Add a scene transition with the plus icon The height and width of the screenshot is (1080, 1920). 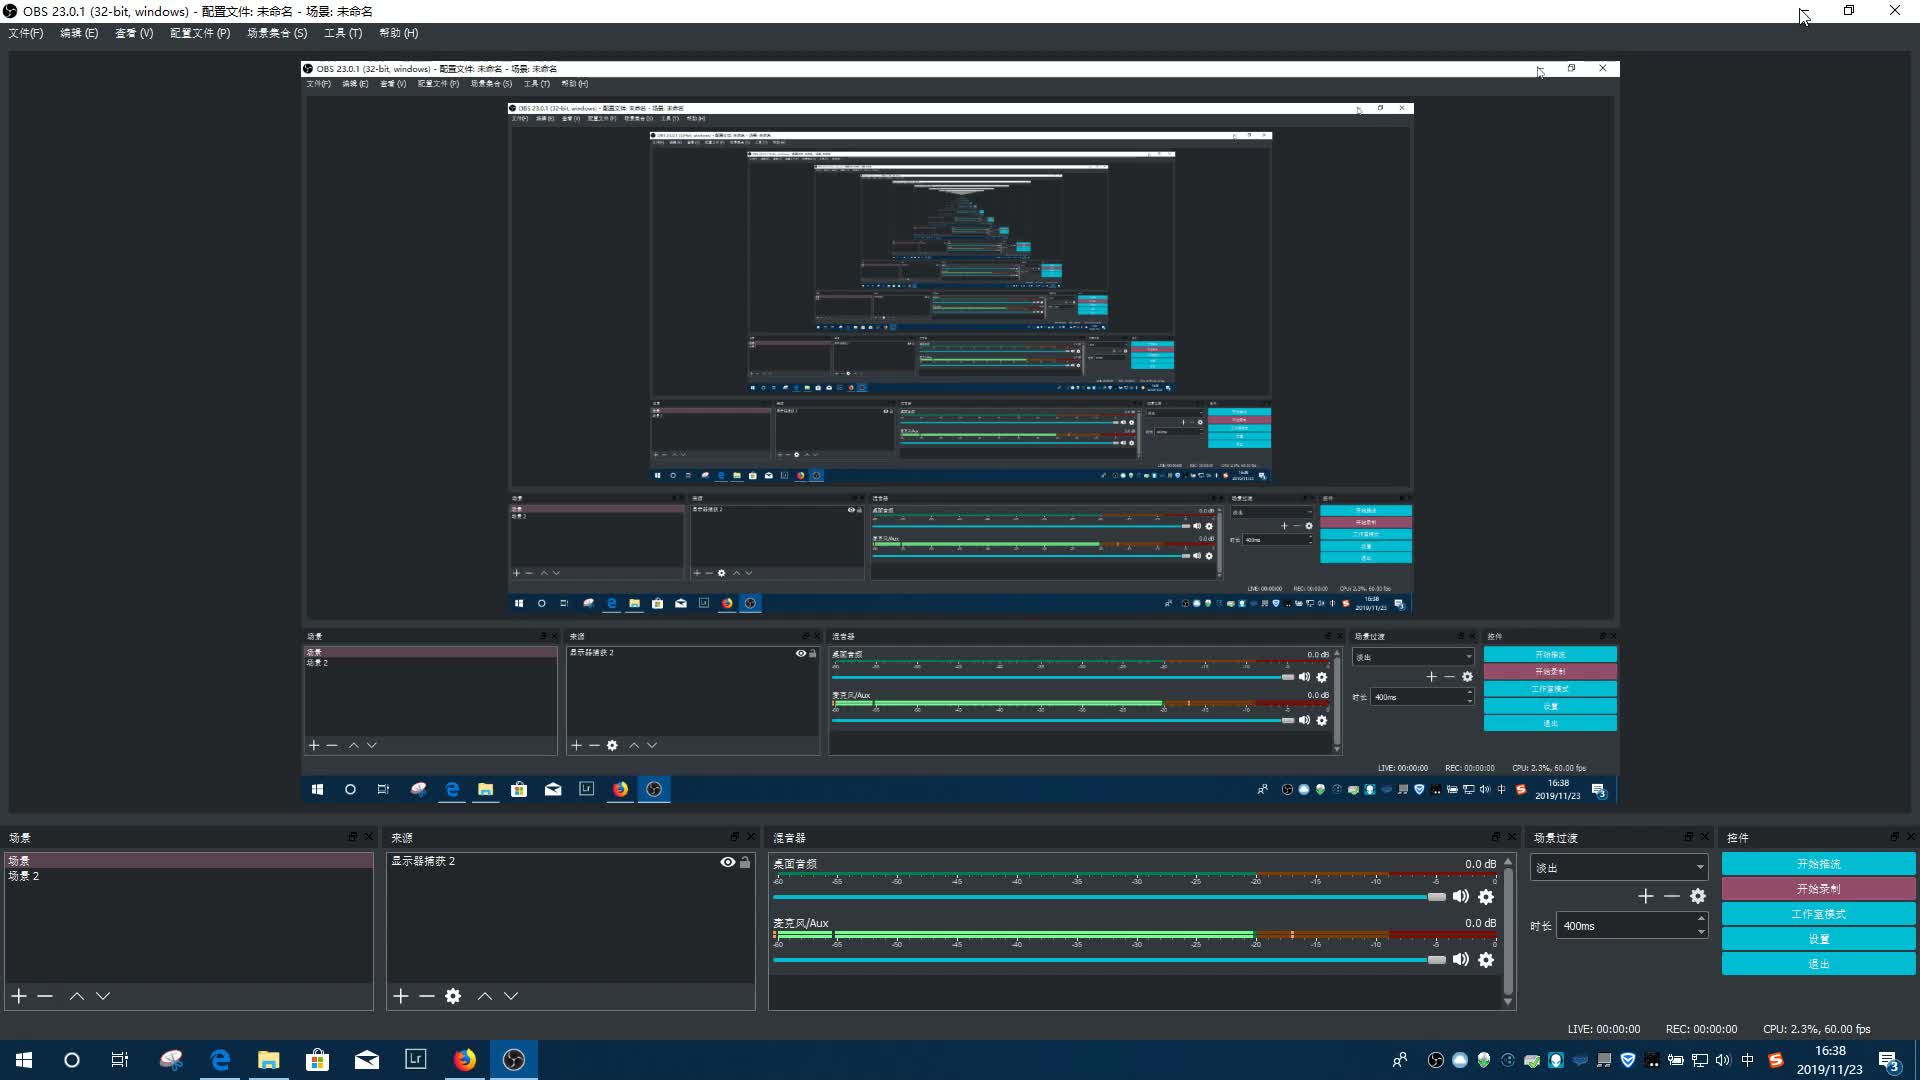click(1646, 896)
